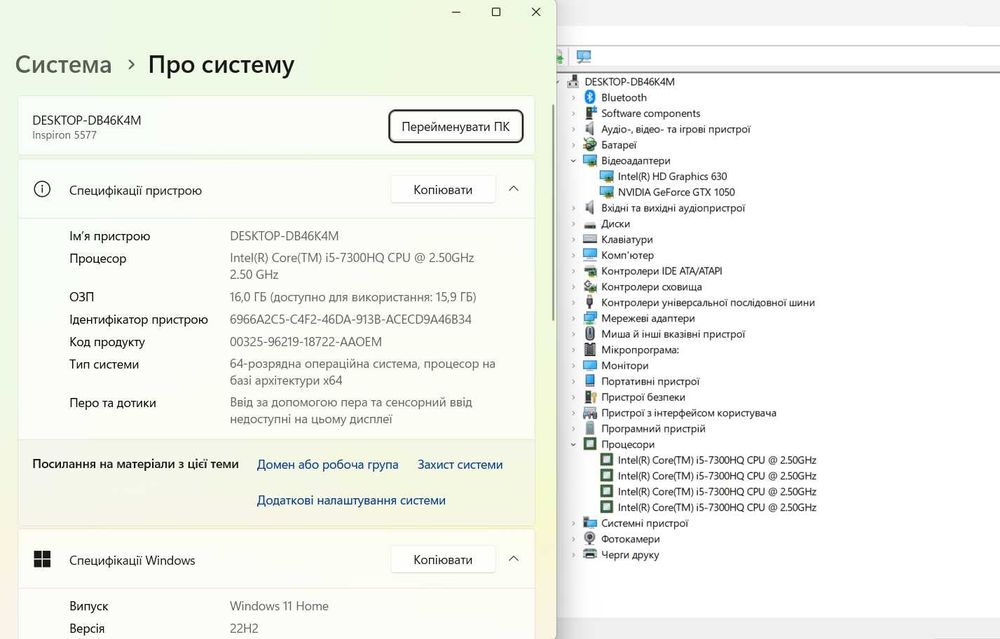Click the Мережеві адаптери network icon
1000x639 pixels.
(x=590, y=318)
